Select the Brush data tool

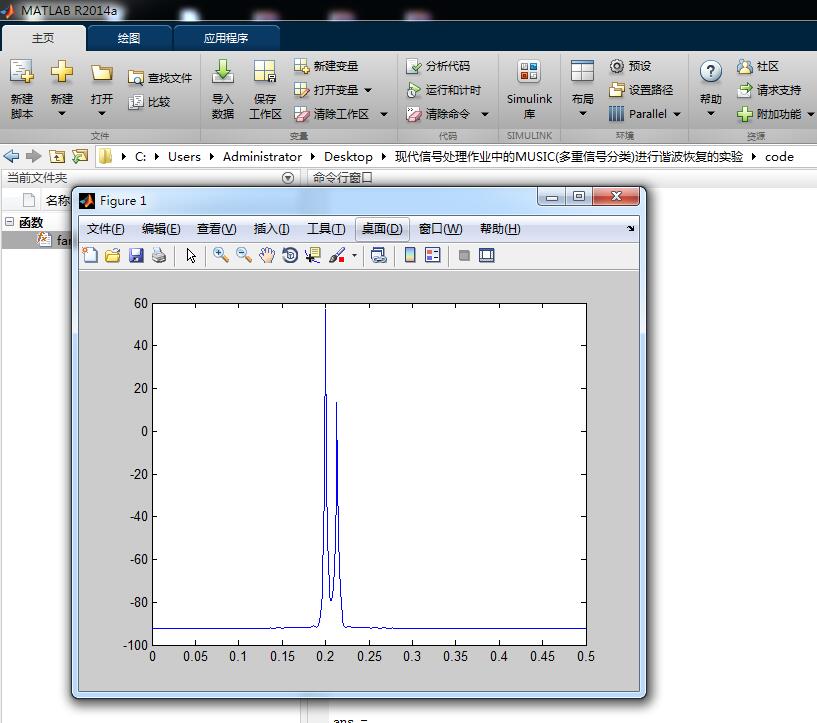(337, 255)
